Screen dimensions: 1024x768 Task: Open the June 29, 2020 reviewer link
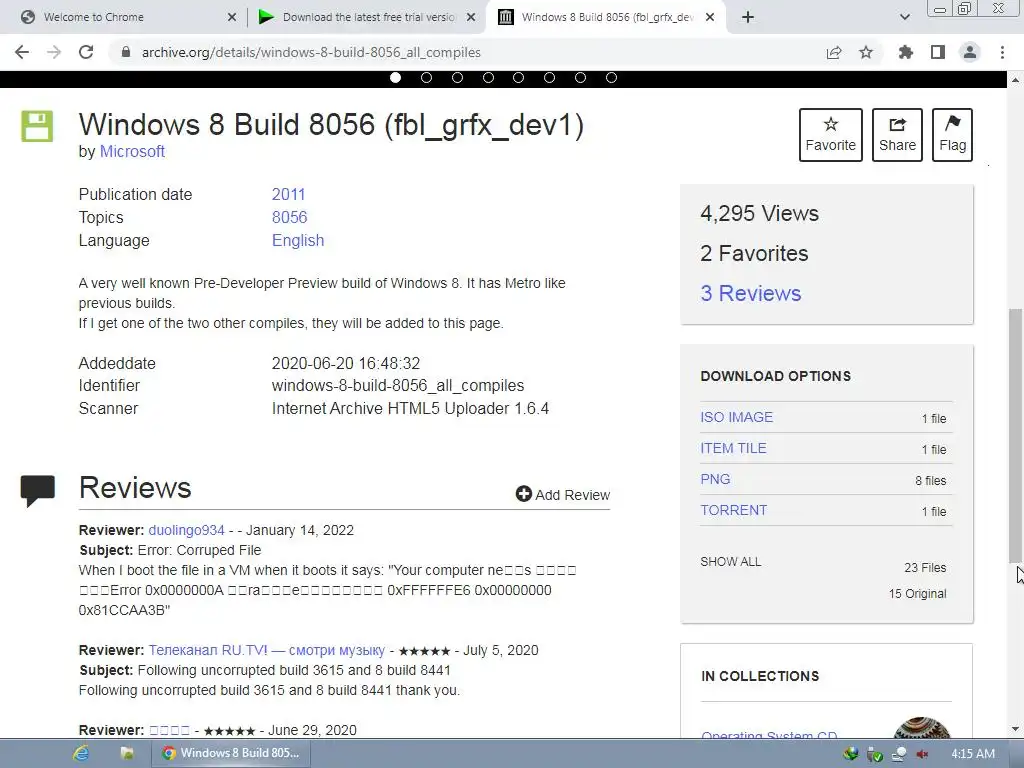pos(169,730)
